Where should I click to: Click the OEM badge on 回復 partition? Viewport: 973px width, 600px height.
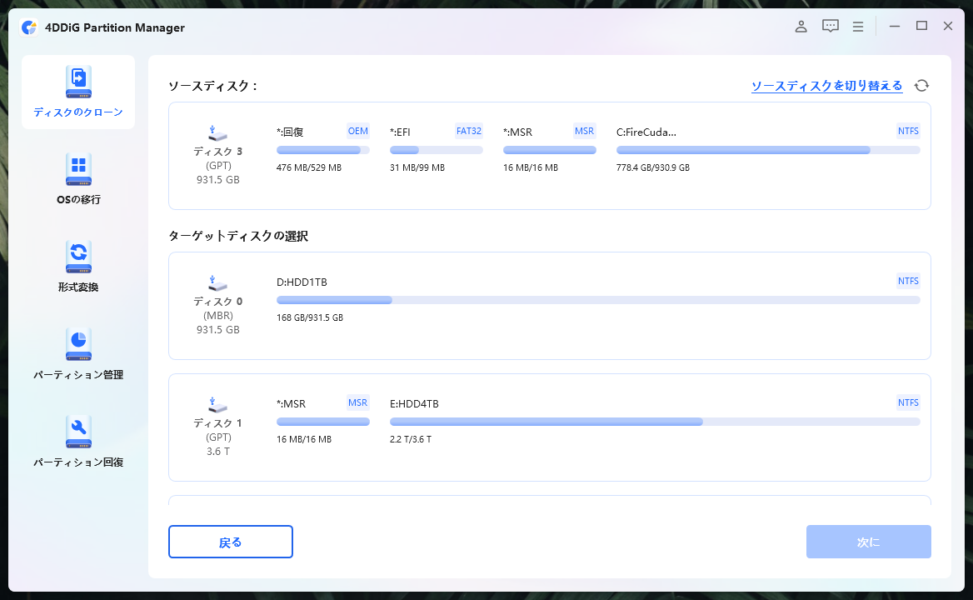tap(357, 131)
